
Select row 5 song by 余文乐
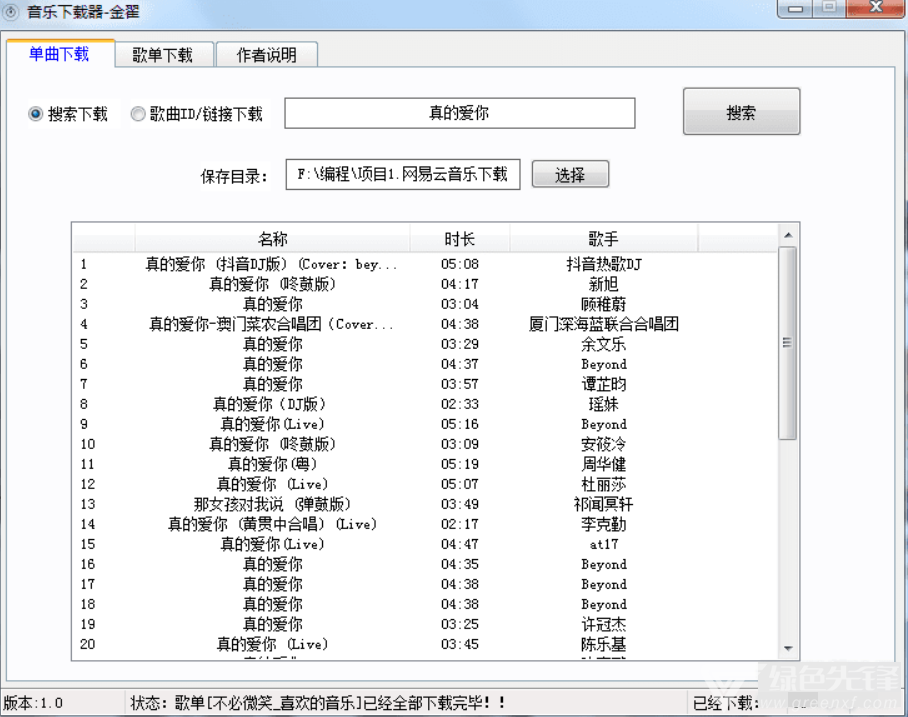(426, 344)
